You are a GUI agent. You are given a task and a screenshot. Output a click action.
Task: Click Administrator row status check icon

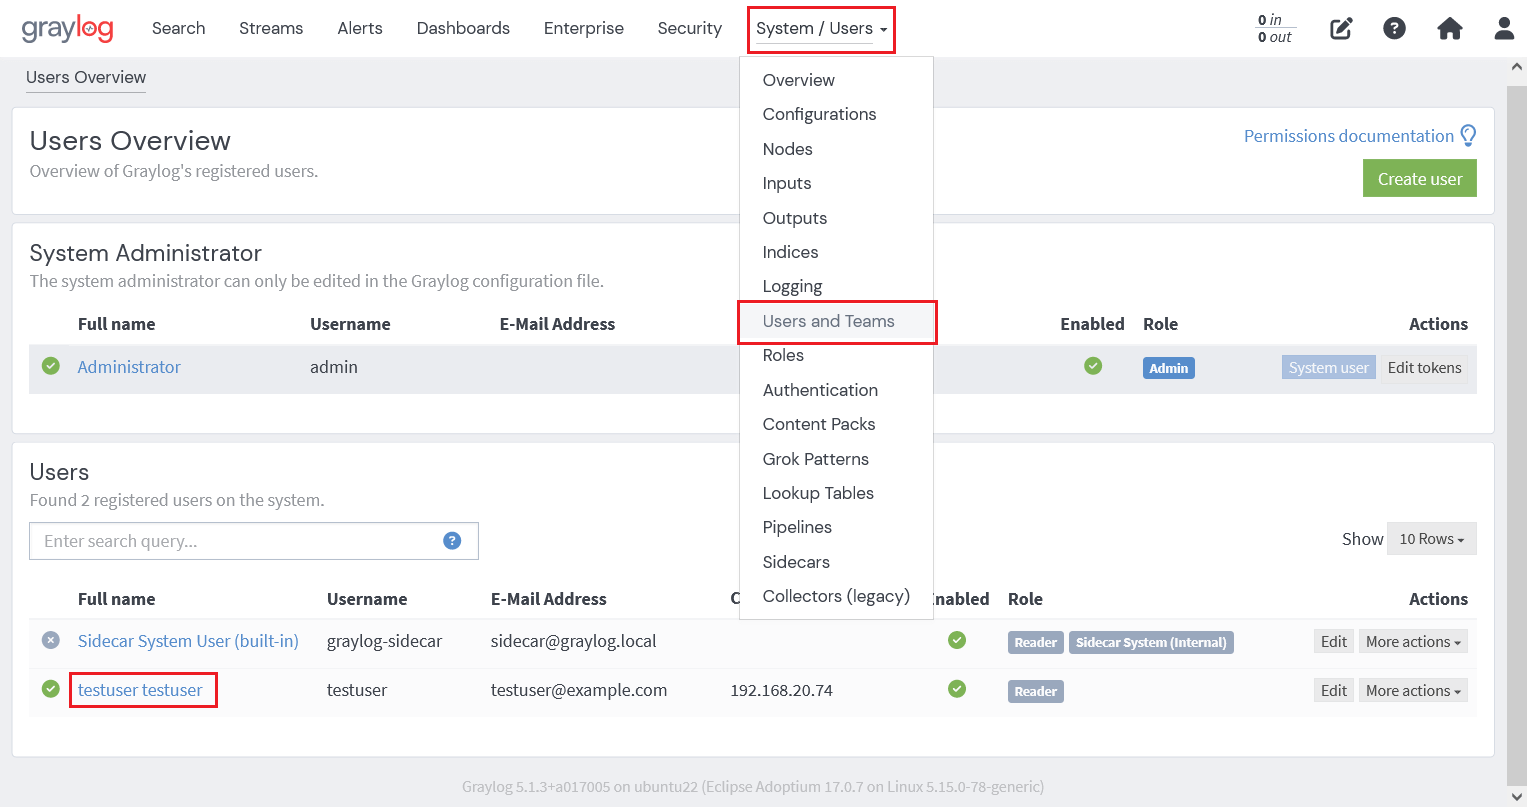51,366
